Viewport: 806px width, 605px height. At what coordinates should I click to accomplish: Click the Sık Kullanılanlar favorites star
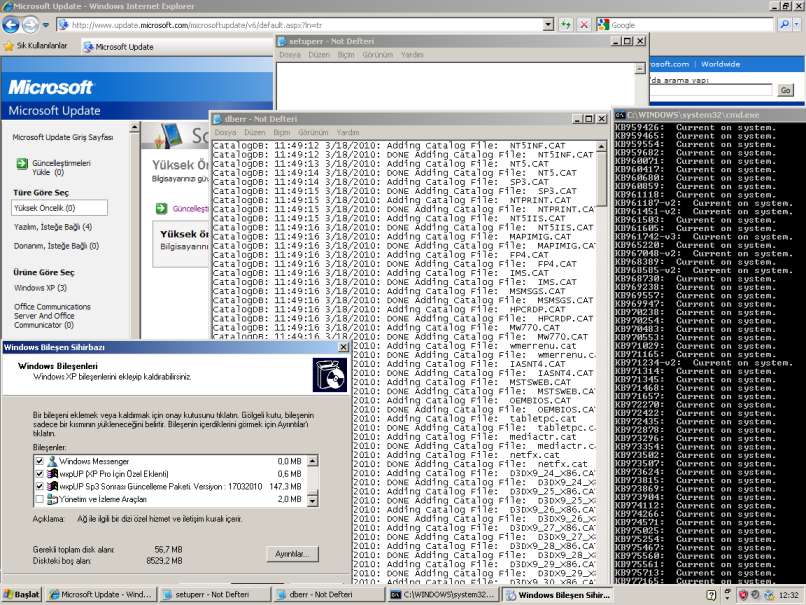[x=9, y=46]
